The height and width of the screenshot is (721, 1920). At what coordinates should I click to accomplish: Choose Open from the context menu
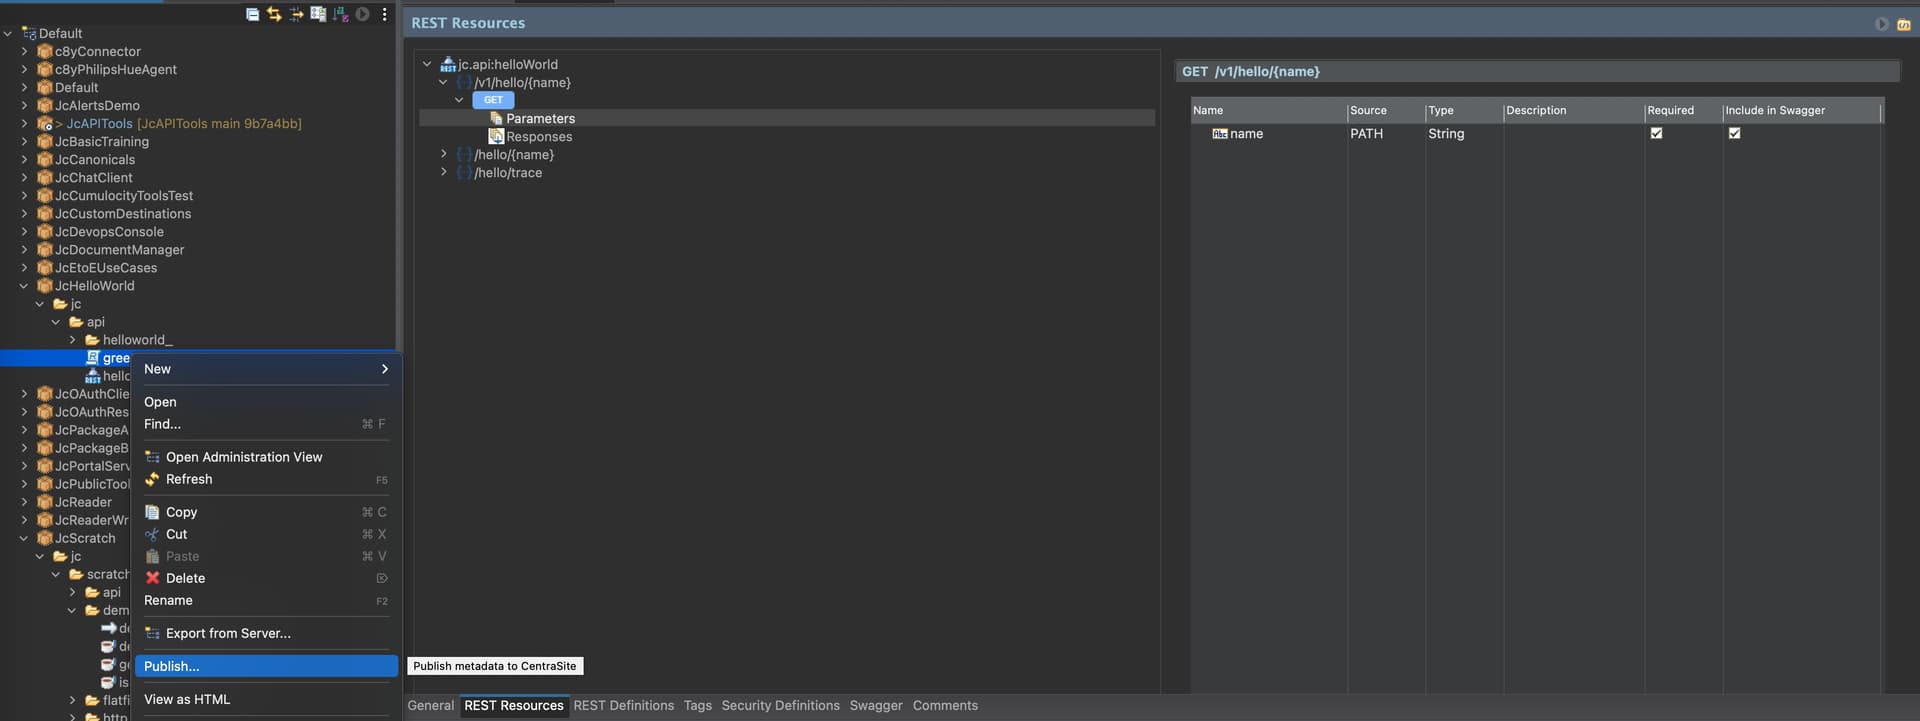click(266, 402)
